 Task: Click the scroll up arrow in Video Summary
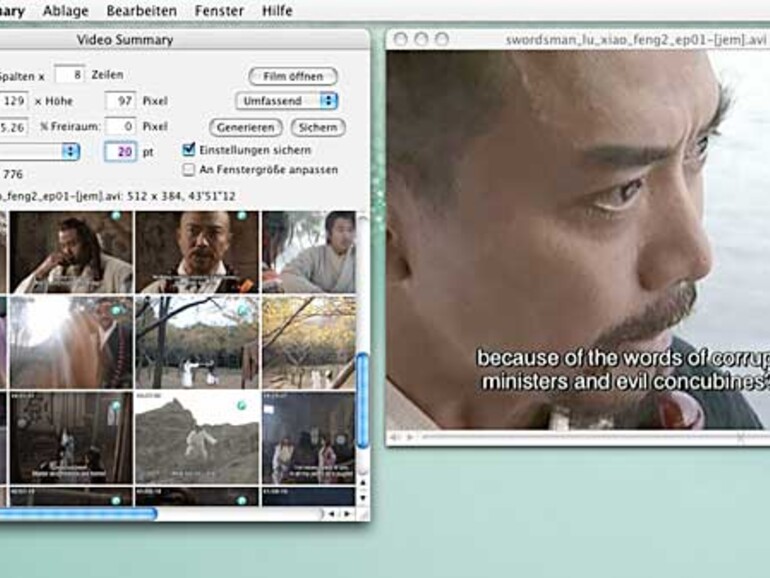pos(363,483)
